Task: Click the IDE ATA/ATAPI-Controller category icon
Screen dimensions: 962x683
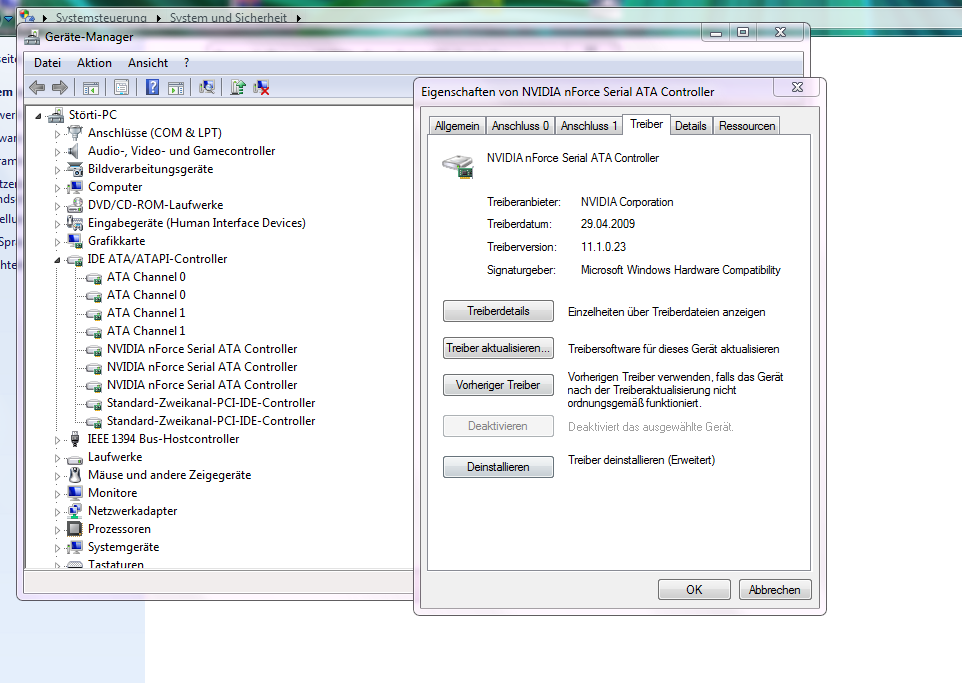Action: point(75,259)
